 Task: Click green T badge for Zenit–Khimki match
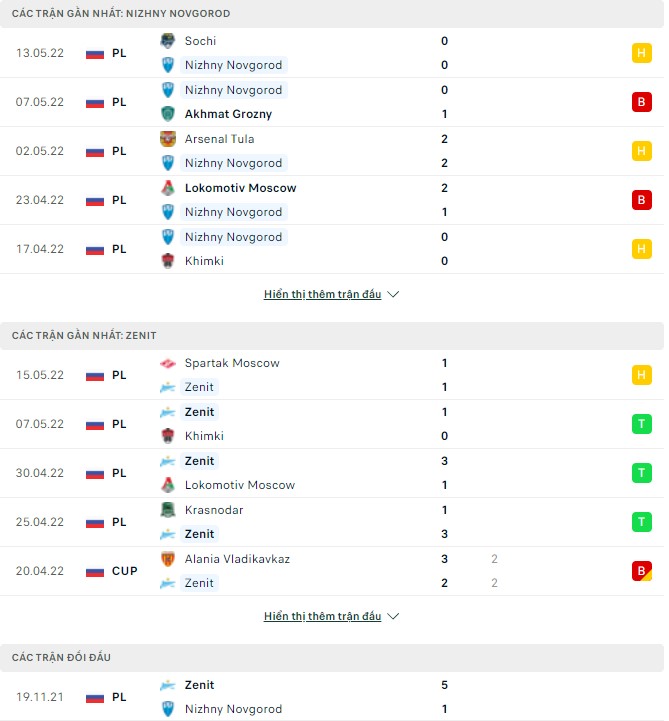641,424
